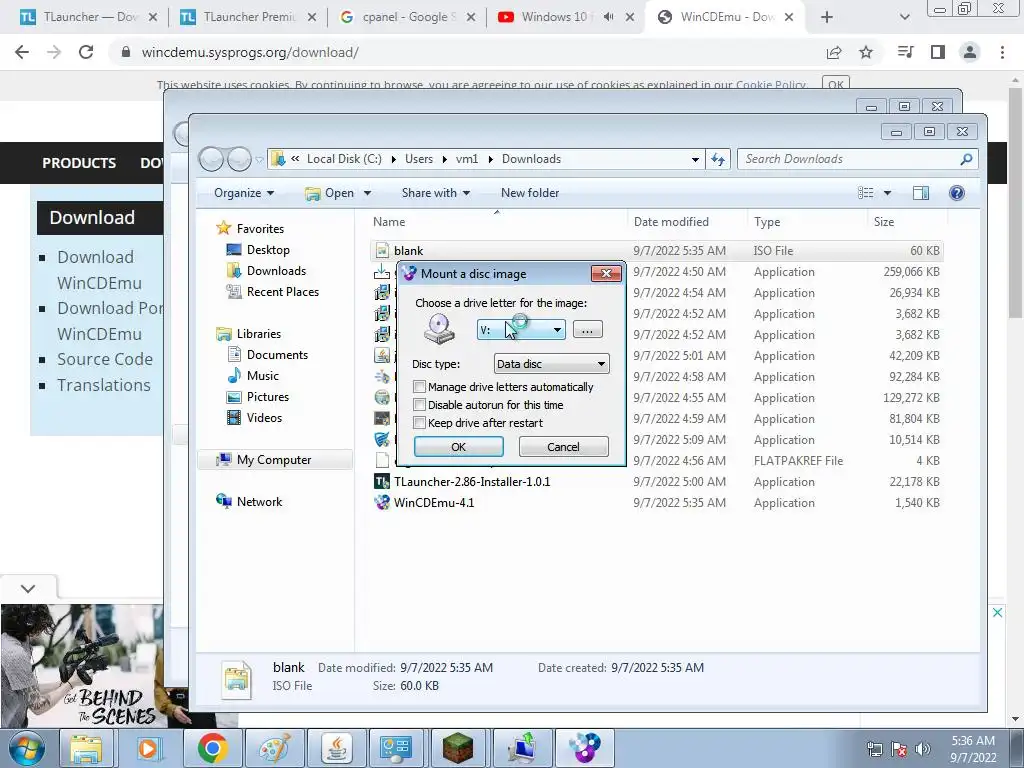Select Network in the navigation pane
The width and height of the screenshot is (1024, 768).
coord(259,502)
